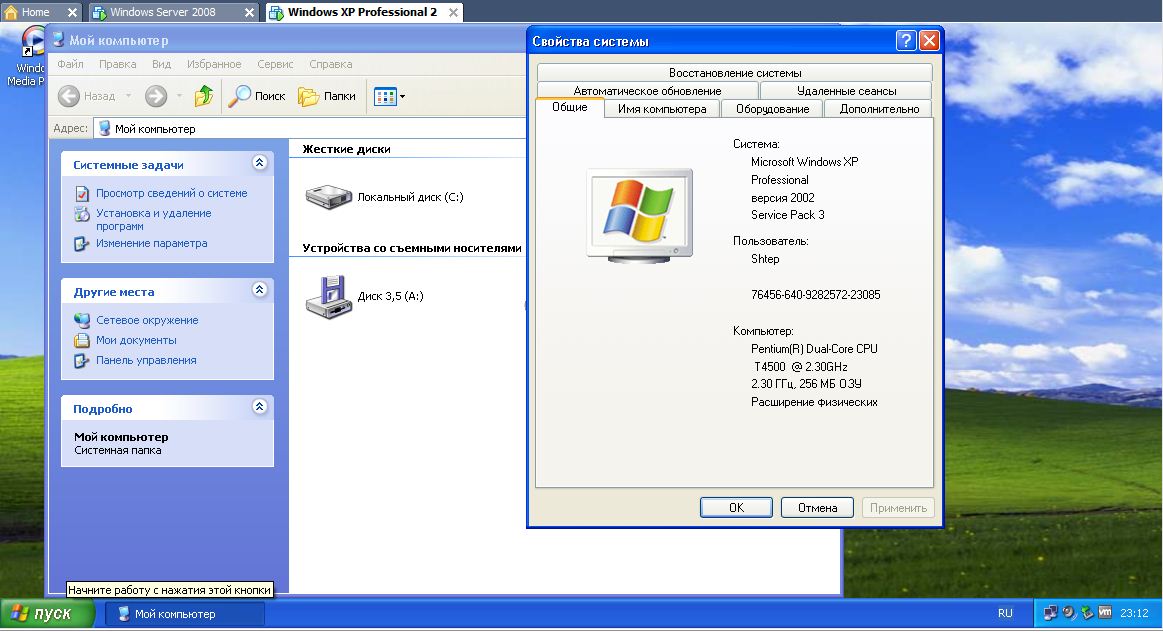Select the Локальный диск (C:) drive icon
Image resolution: width=1163 pixels, height=632 pixels.
[x=329, y=197]
